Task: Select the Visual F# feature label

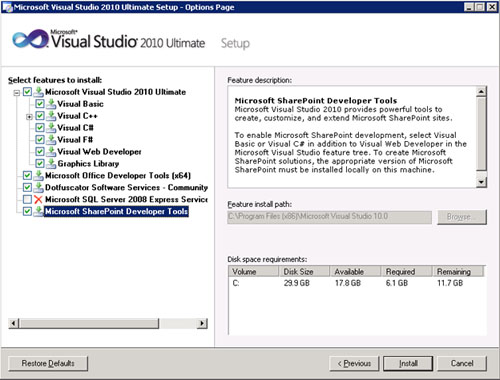Action: pyautogui.click(x=75, y=140)
